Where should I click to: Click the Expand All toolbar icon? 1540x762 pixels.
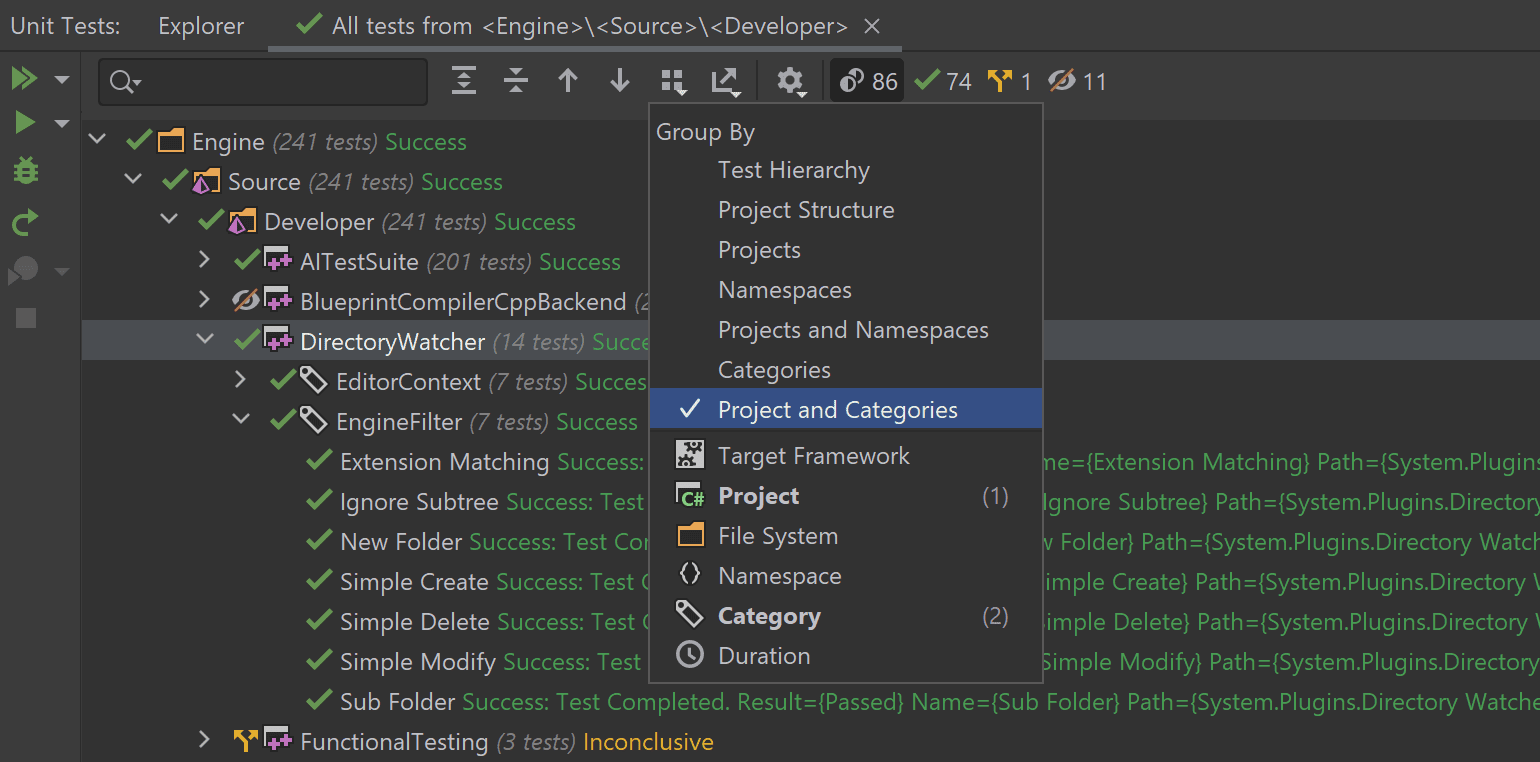coord(464,81)
